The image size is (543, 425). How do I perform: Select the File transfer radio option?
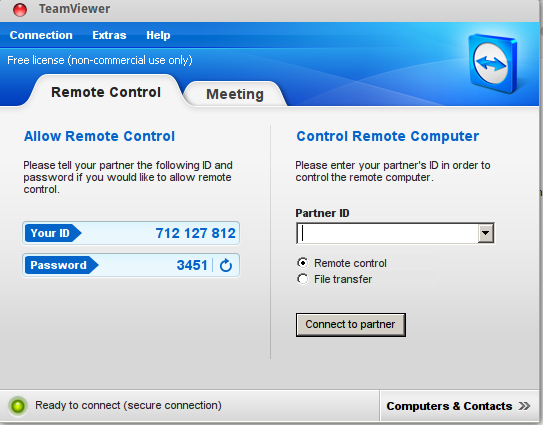pyautogui.click(x=303, y=279)
